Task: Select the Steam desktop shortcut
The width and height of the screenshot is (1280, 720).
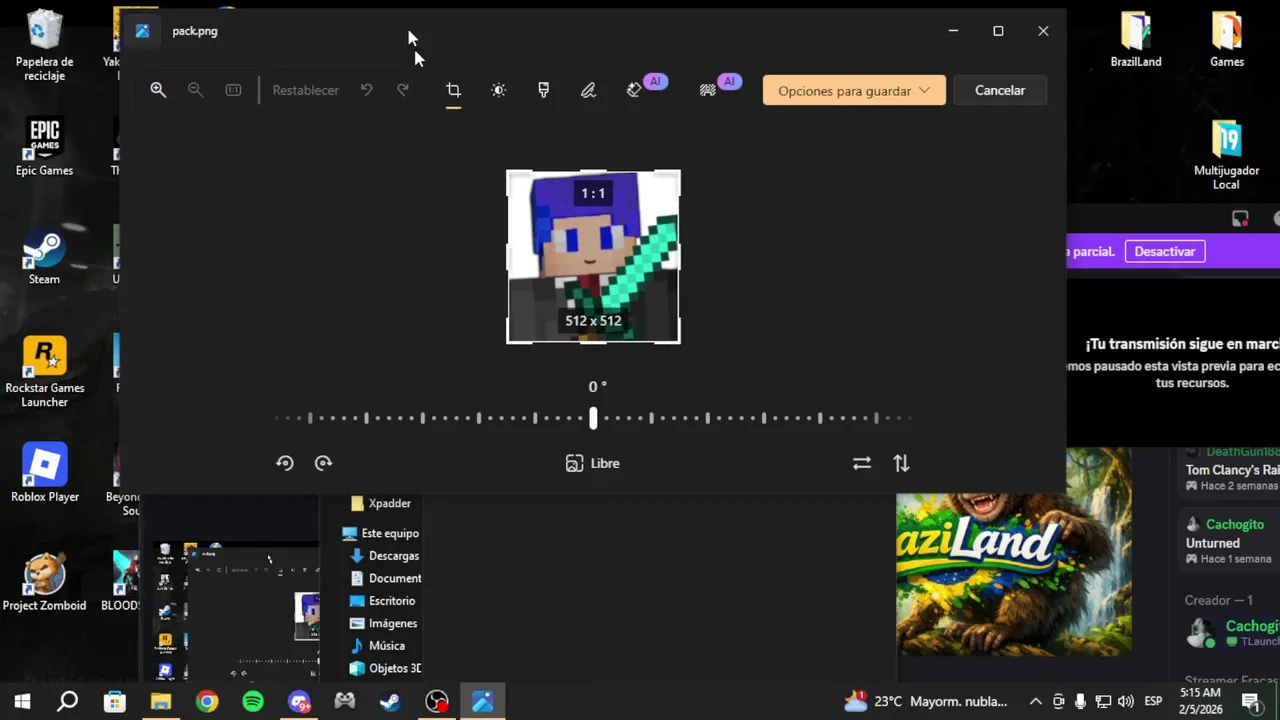Action: pos(44,257)
